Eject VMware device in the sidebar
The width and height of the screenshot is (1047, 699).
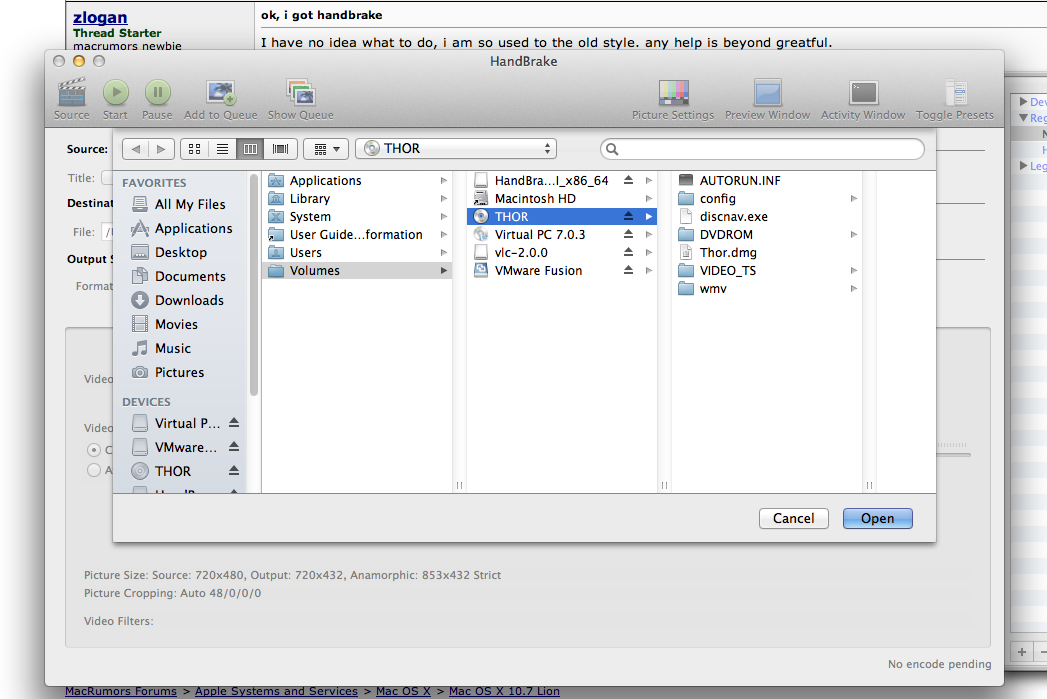[234, 447]
